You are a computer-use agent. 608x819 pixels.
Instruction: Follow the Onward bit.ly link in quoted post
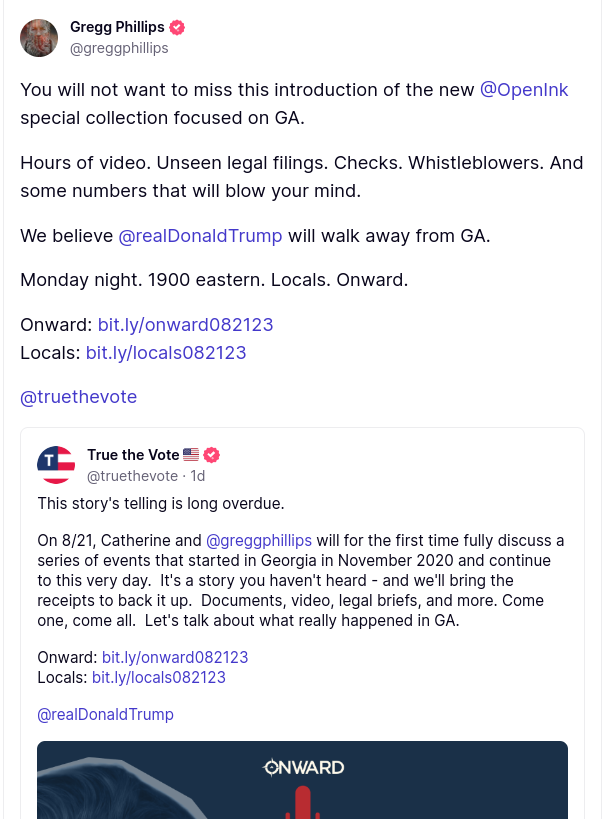pos(175,657)
